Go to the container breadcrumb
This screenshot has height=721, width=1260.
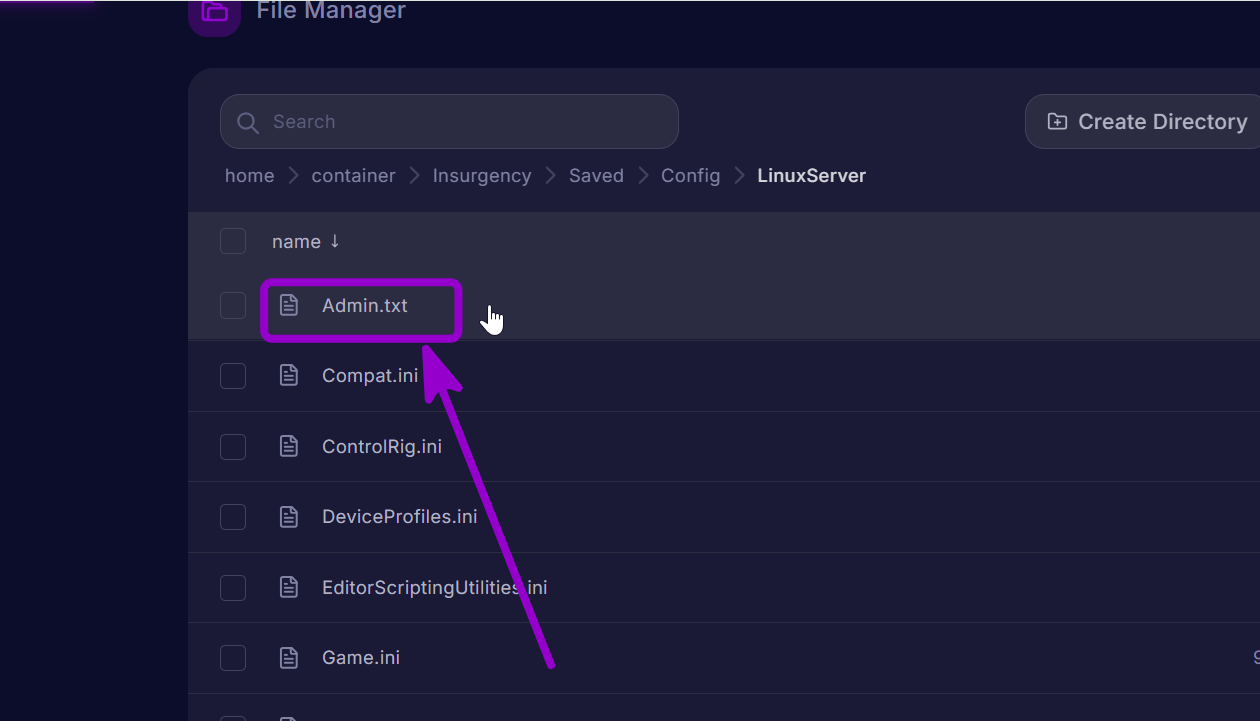[x=353, y=175]
